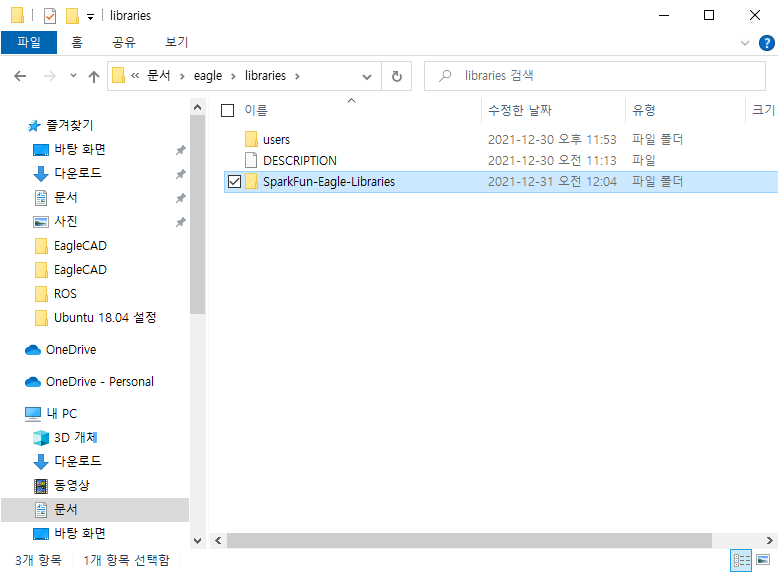Open recent locations dropdown arrow

tap(74, 76)
